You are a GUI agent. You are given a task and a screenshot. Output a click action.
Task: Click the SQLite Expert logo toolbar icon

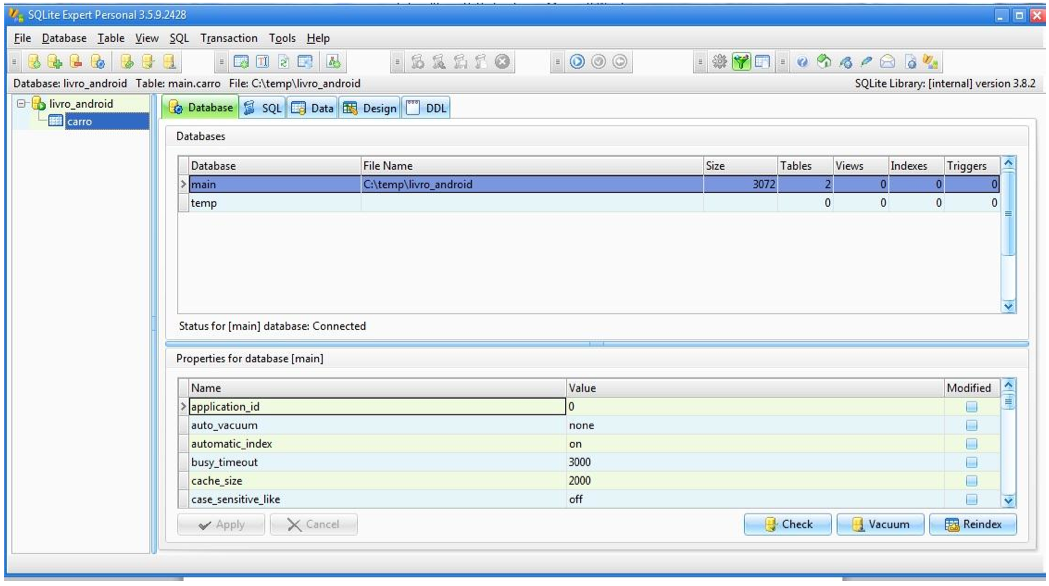click(x=930, y=62)
